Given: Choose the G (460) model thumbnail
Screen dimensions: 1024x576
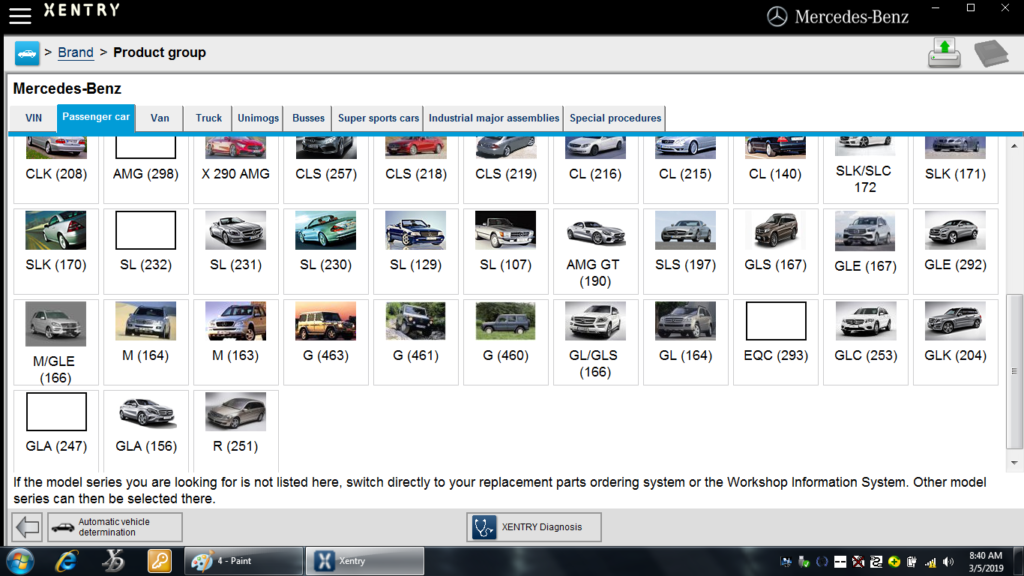Looking at the screenshot, I should tap(505, 321).
